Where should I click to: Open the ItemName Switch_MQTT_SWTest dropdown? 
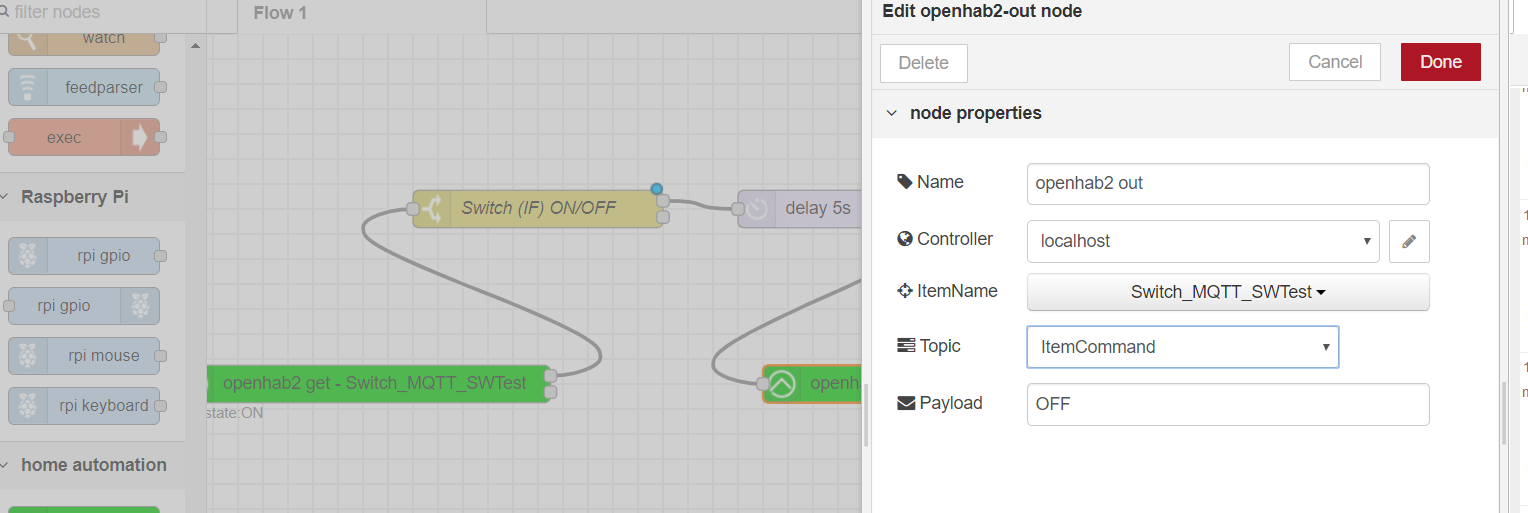(1227, 292)
